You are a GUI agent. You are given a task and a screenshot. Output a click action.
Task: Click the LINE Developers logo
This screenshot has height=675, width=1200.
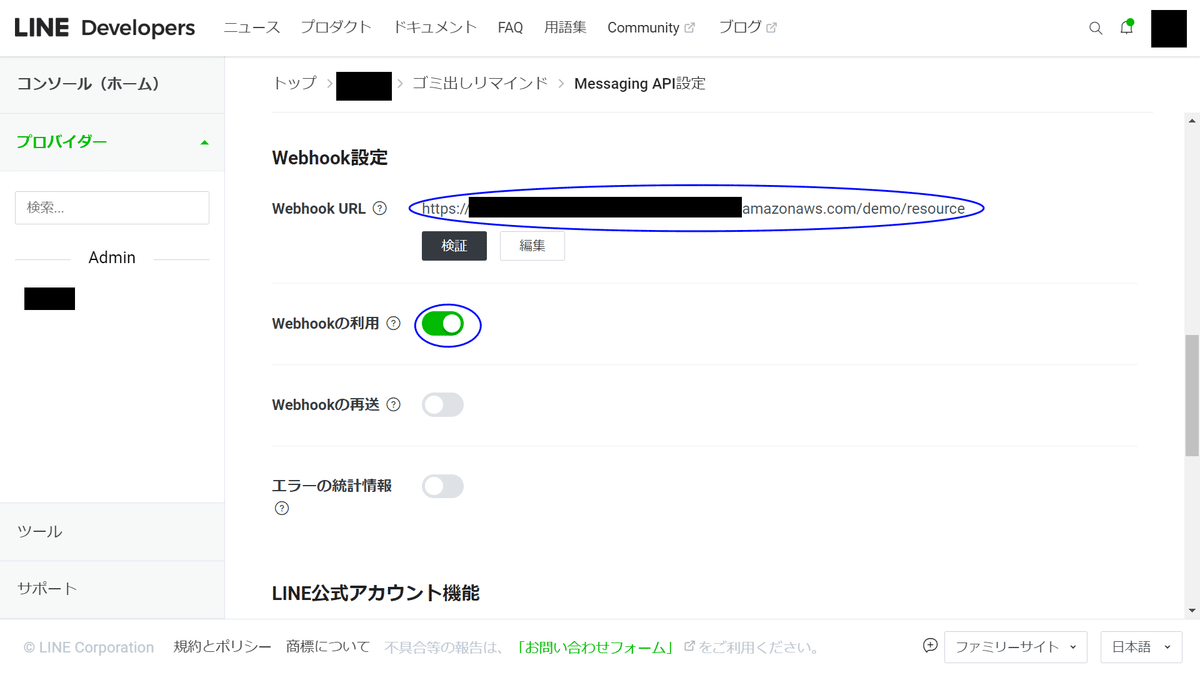(104, 27)
